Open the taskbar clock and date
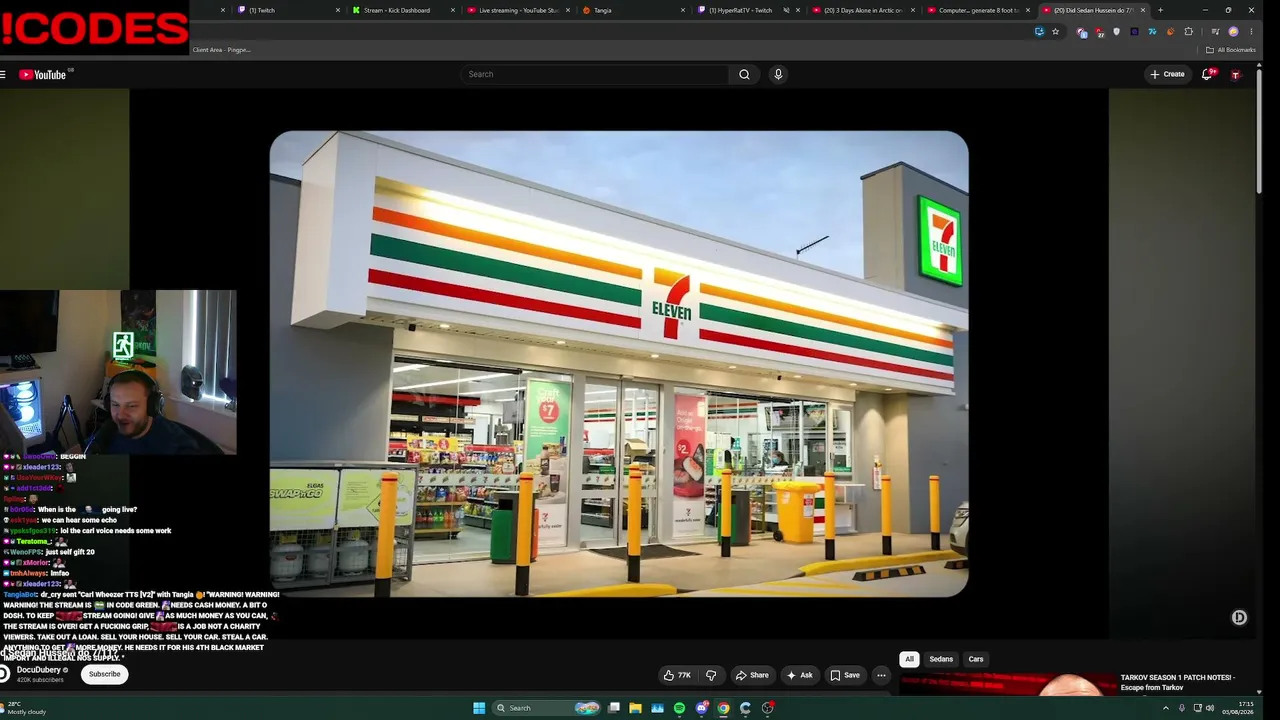This screenshot has width=1280, height=720. coord(1240,708)
